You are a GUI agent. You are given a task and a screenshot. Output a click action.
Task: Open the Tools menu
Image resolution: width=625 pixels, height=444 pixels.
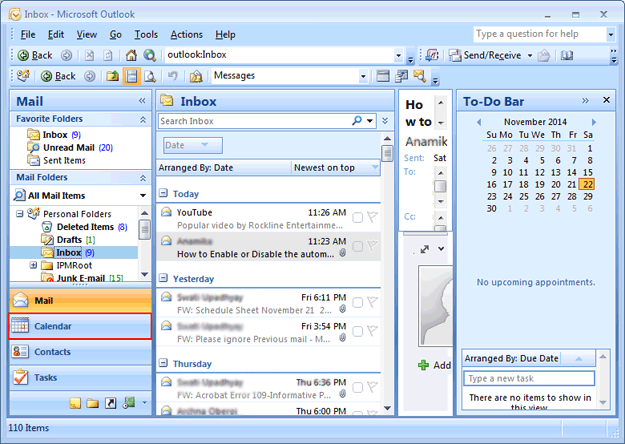pos(146,35)
